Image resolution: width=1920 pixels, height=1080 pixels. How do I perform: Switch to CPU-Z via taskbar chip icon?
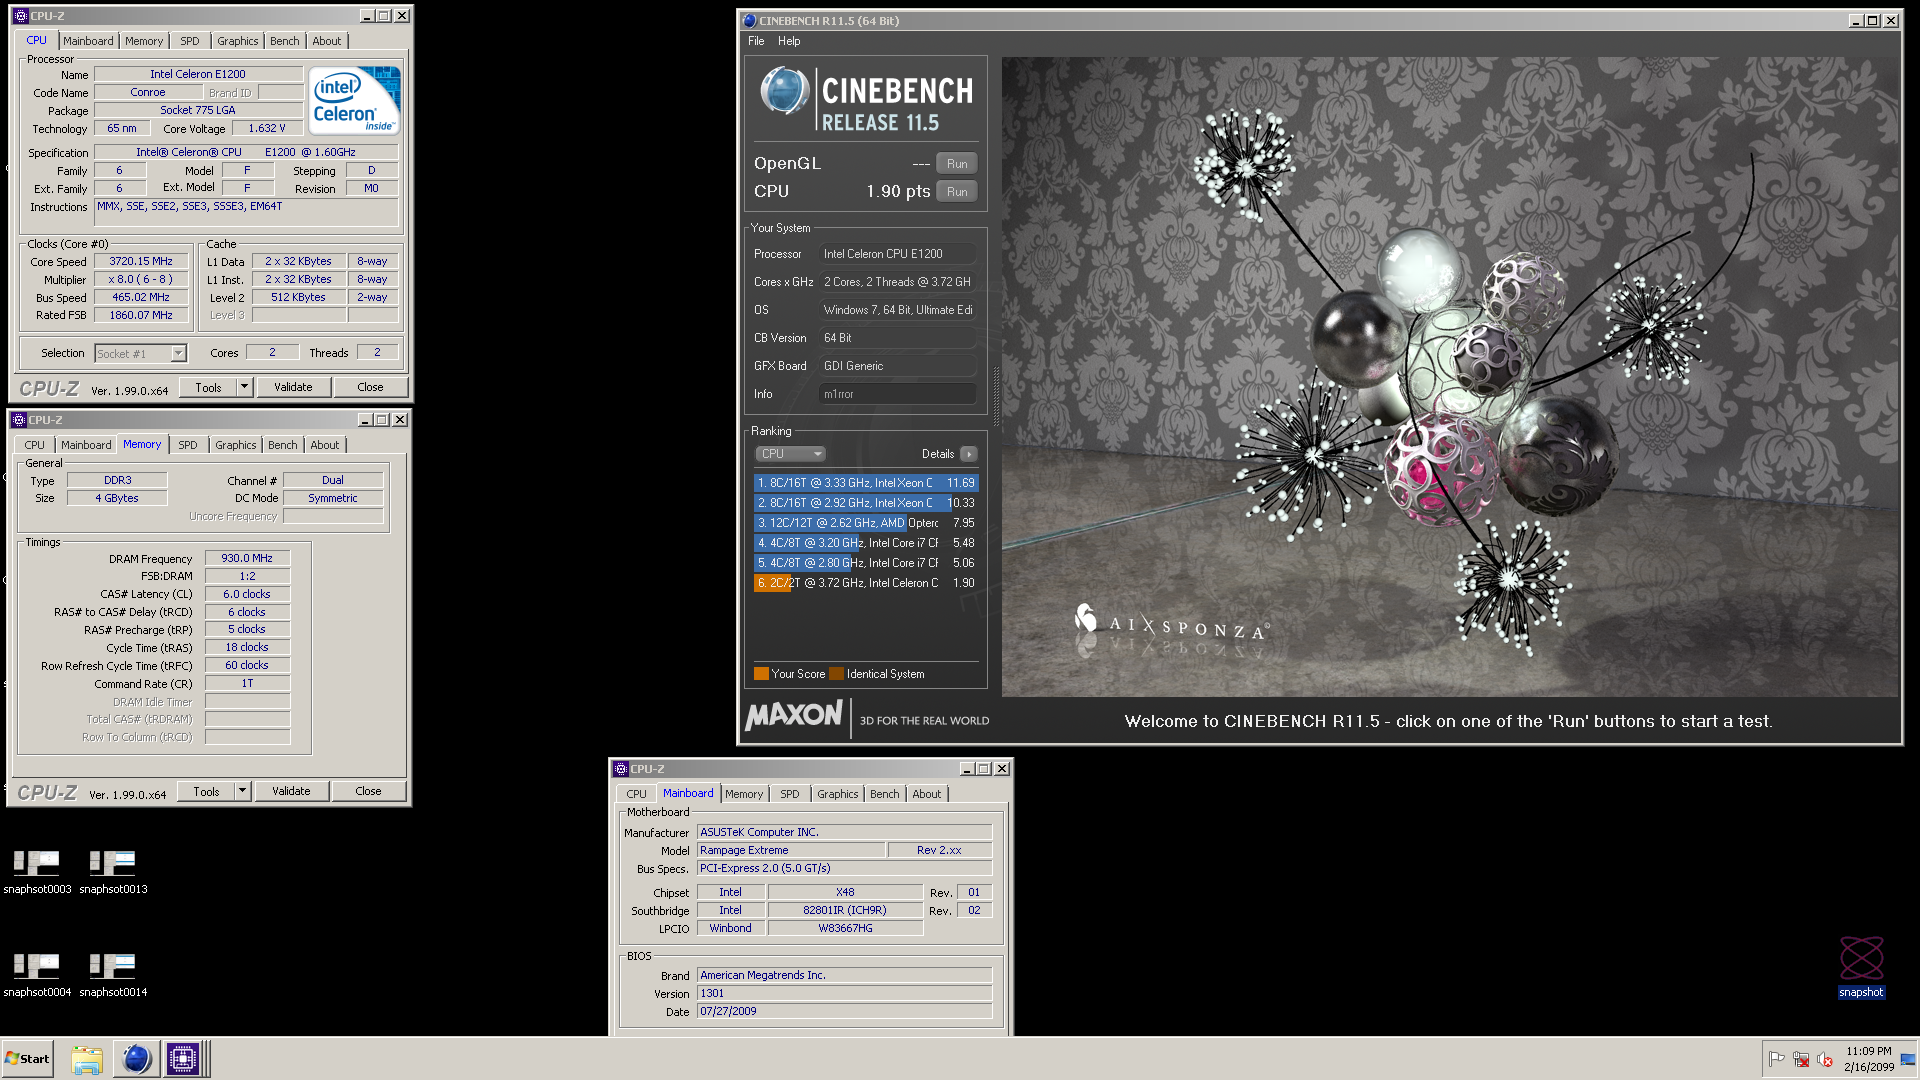pyautogui.click(x=183, y=1059)
